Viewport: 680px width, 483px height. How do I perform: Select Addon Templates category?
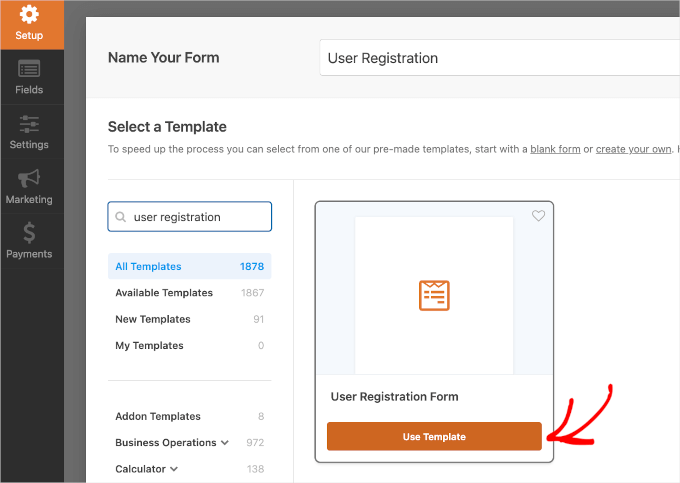[158, 416]
